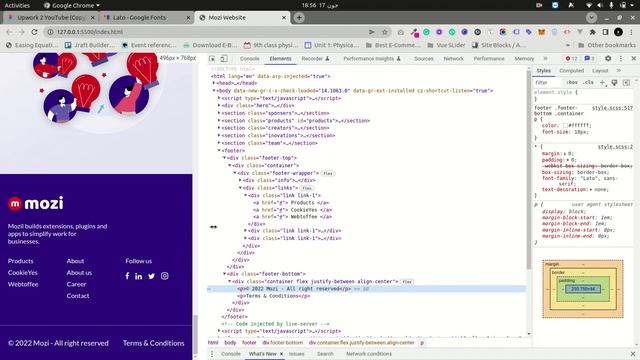
Task: Toggle the .cls element classes panel
Action: 588,82
